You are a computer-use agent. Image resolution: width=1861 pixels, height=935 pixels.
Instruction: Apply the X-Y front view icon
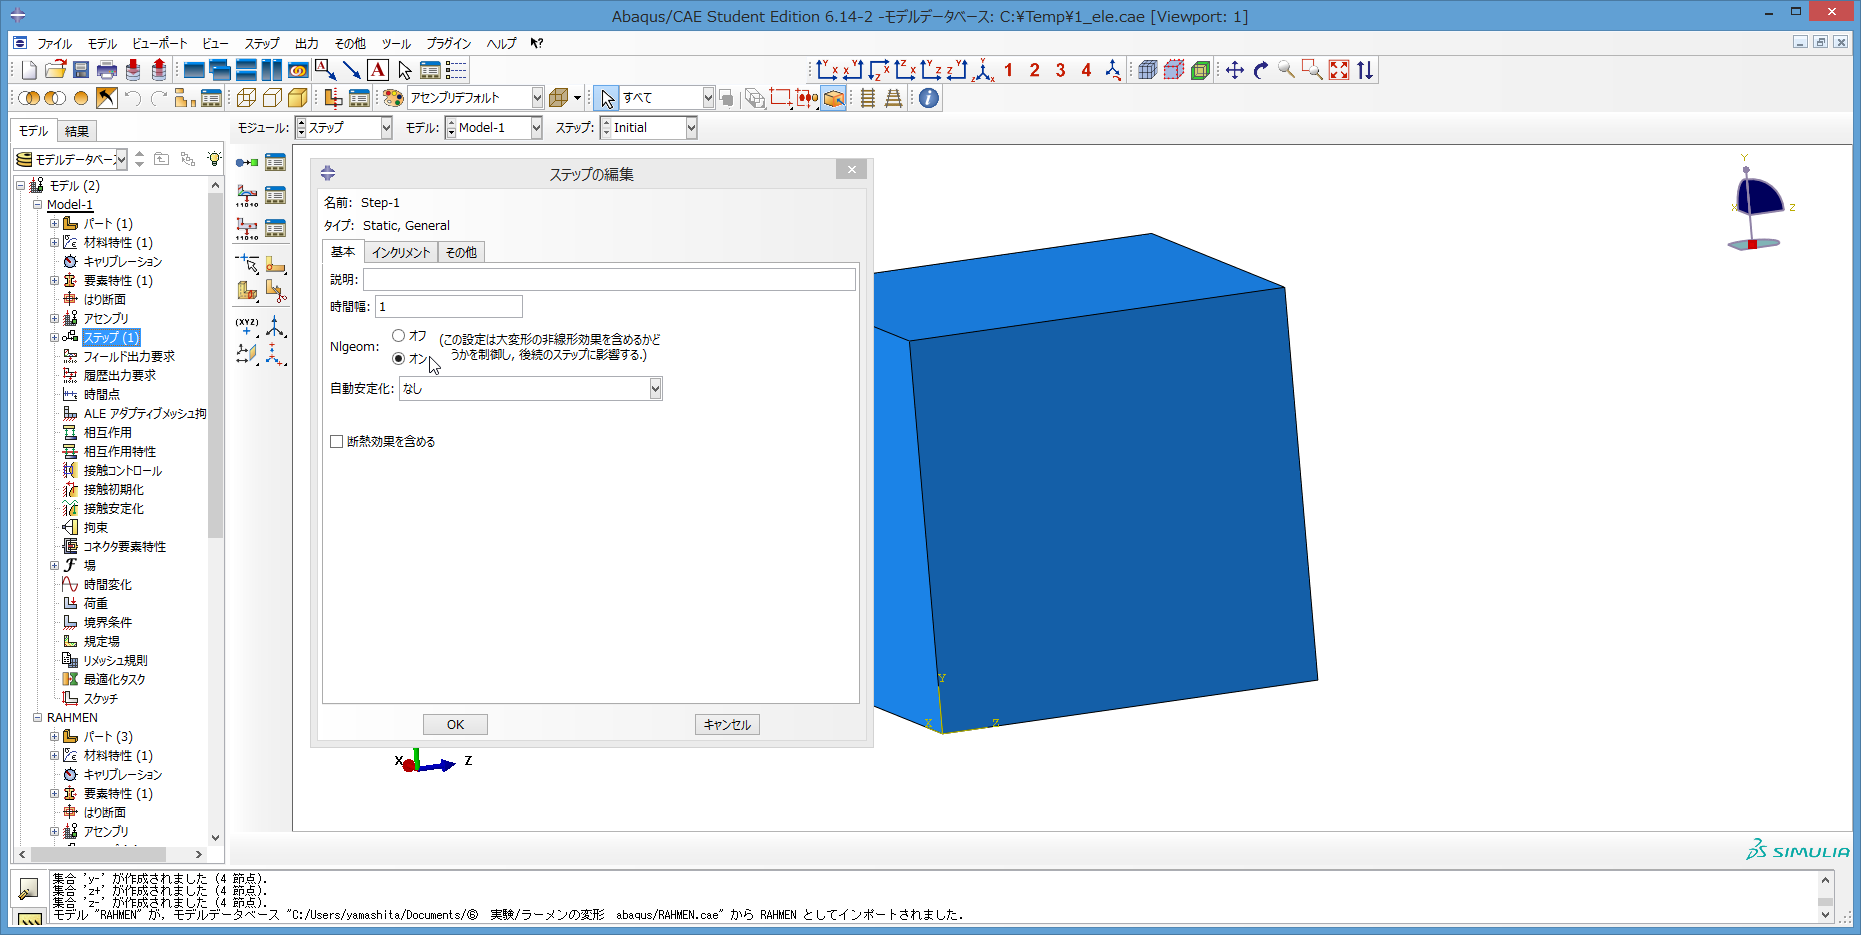826,70
